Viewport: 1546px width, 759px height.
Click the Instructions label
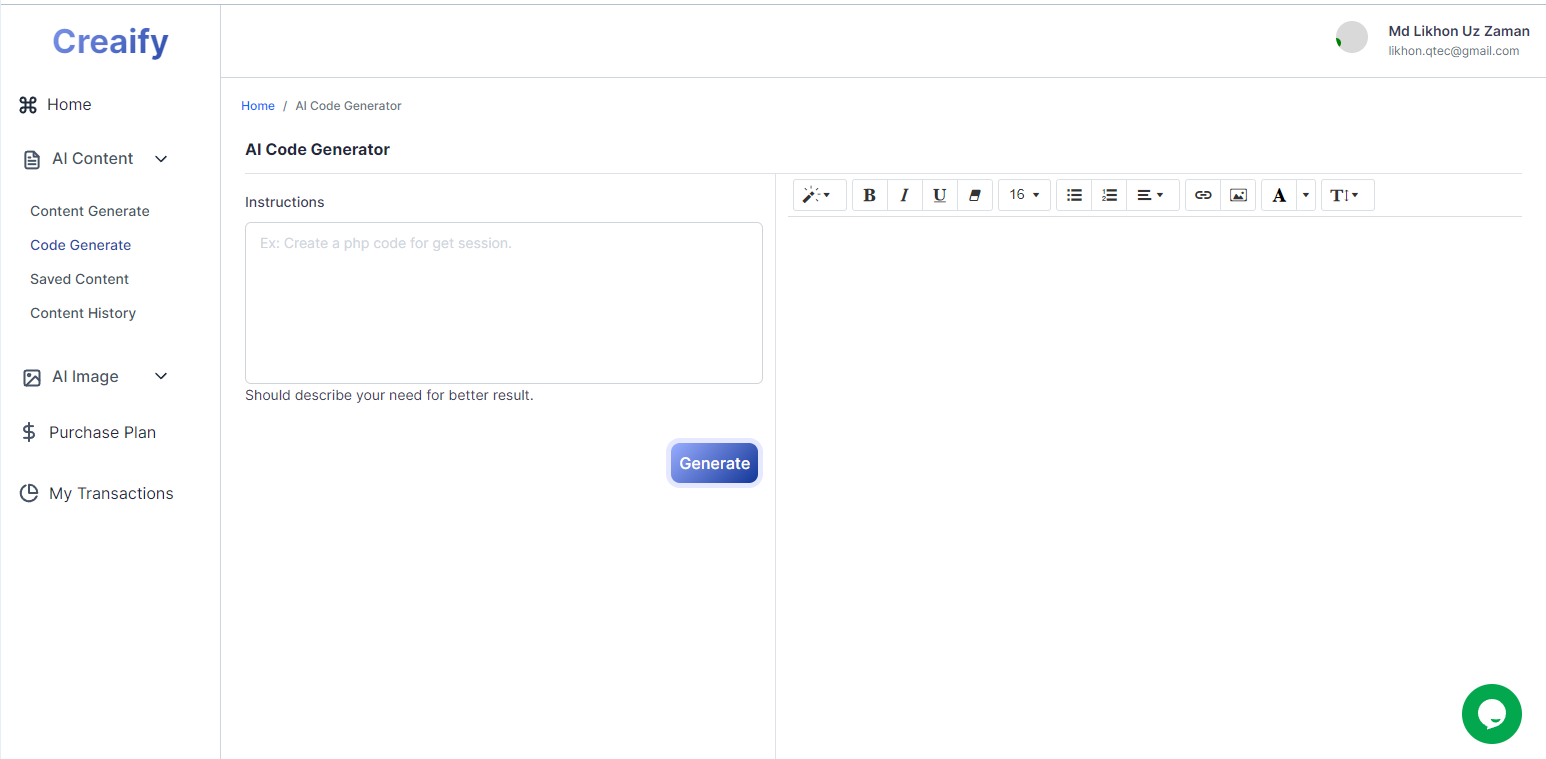(285, 202)
